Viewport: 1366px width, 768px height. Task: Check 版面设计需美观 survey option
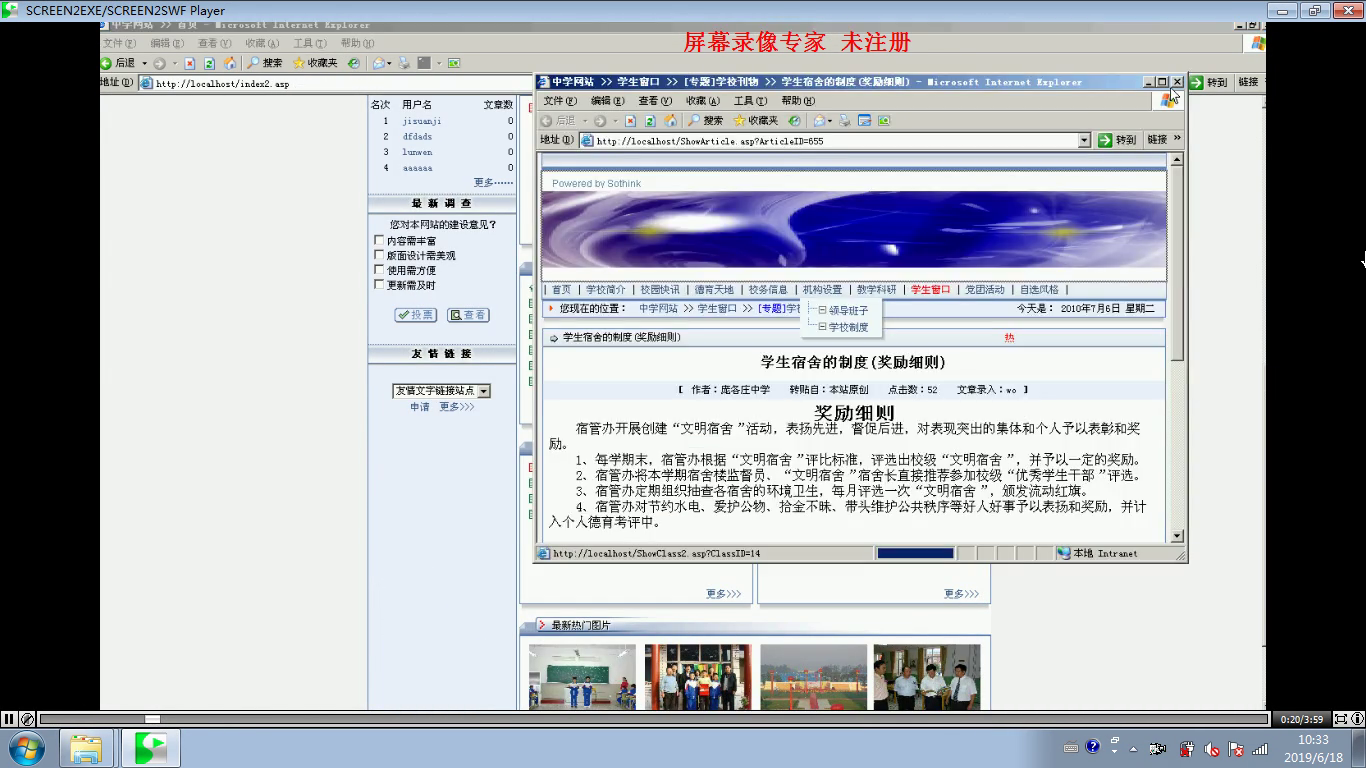coord(379,255)
